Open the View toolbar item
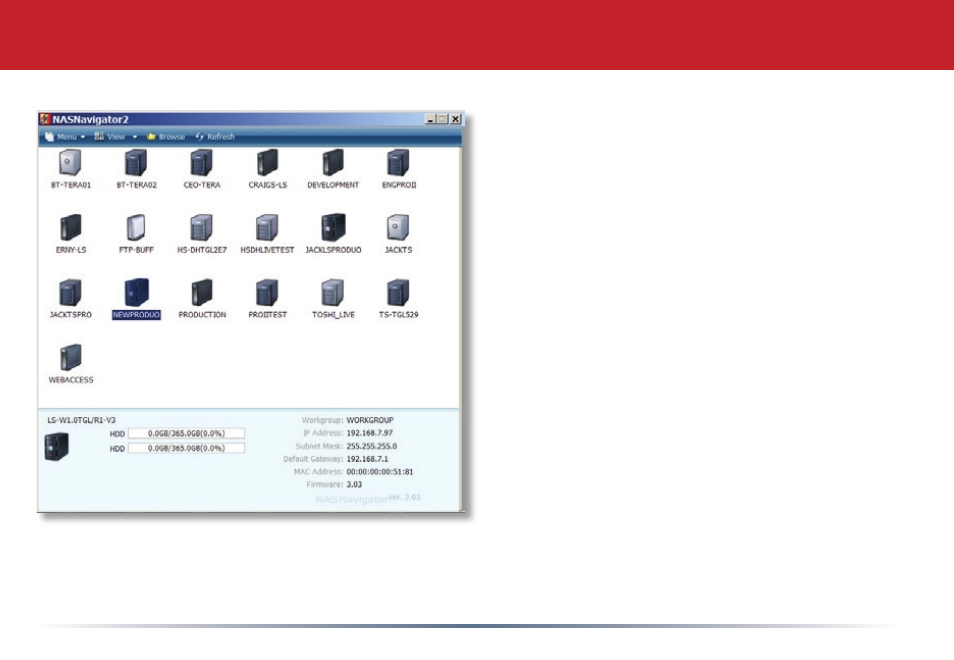The width and height of the screenshot is (954, 660). pyautogui.click(x=116, y=137)
